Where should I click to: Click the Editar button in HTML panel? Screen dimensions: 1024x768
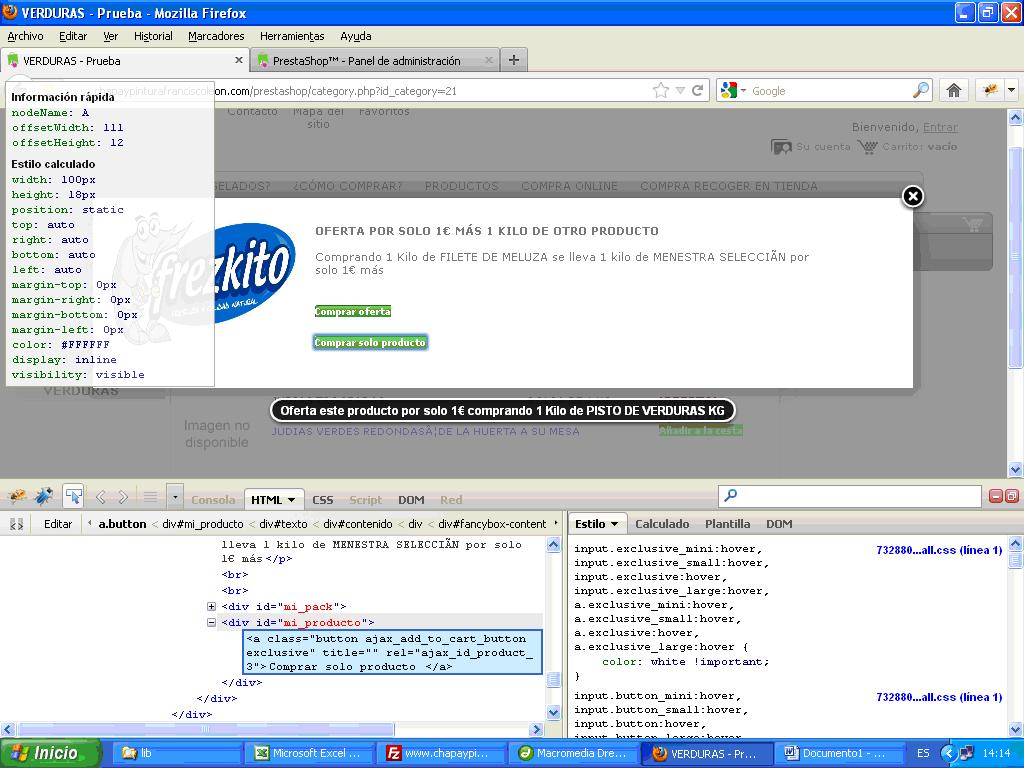click(58, 524)
